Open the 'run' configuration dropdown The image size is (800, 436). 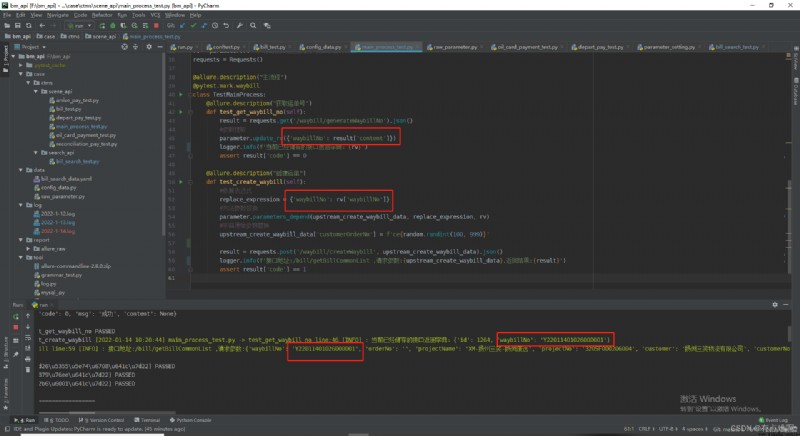[80, 25]
